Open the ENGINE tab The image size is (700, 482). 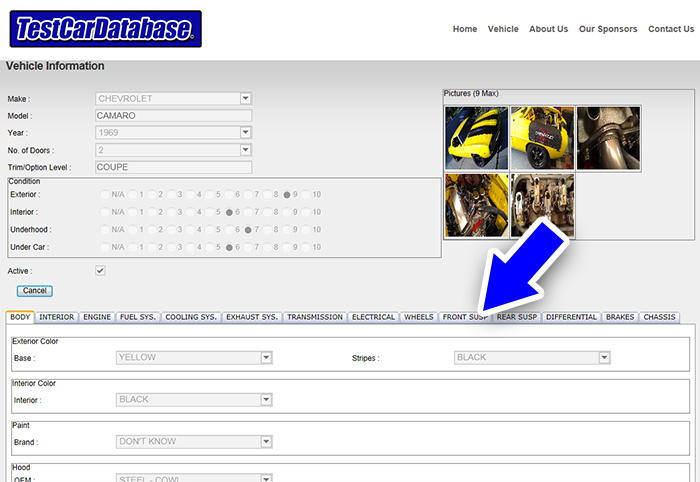[x=97, y=317]
